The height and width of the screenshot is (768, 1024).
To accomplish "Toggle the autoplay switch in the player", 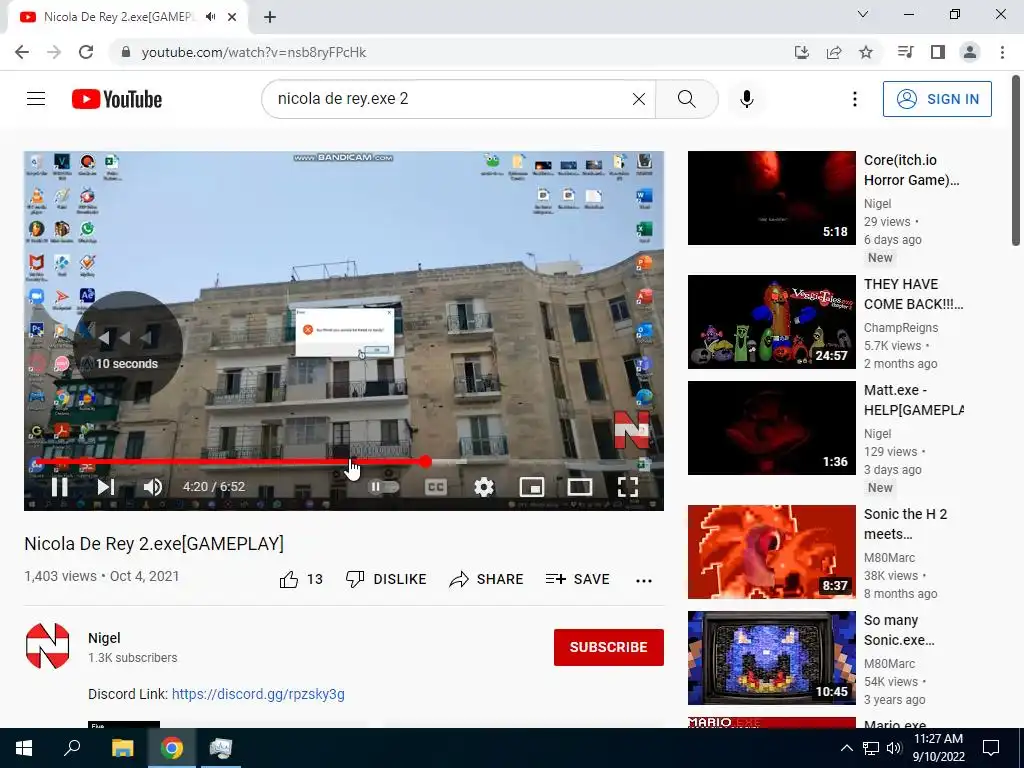I will click(383, 487).
